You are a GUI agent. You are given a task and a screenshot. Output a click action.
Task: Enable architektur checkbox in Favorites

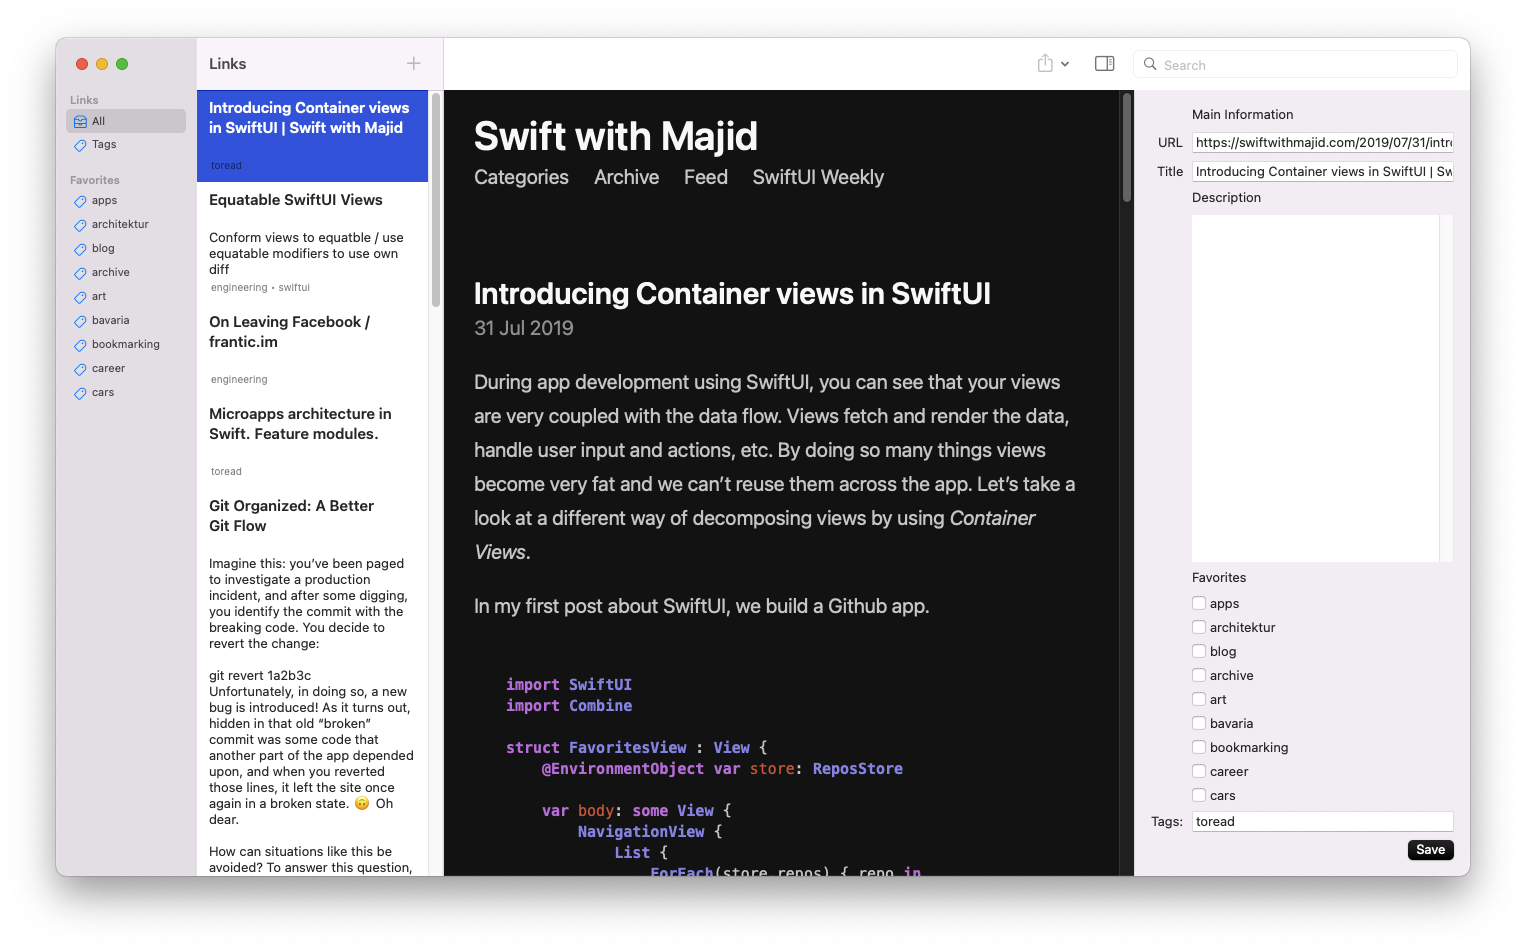[x=1199, y=627]
